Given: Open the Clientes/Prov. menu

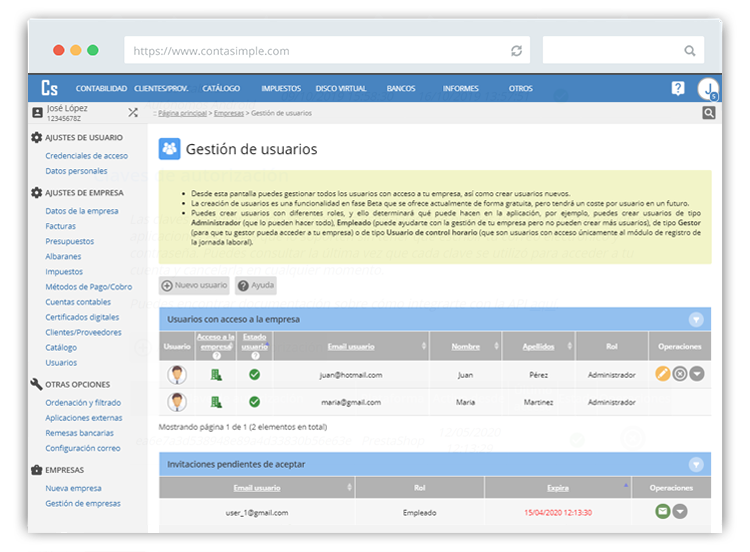Looking at the screenshot, I should point(161,88).
